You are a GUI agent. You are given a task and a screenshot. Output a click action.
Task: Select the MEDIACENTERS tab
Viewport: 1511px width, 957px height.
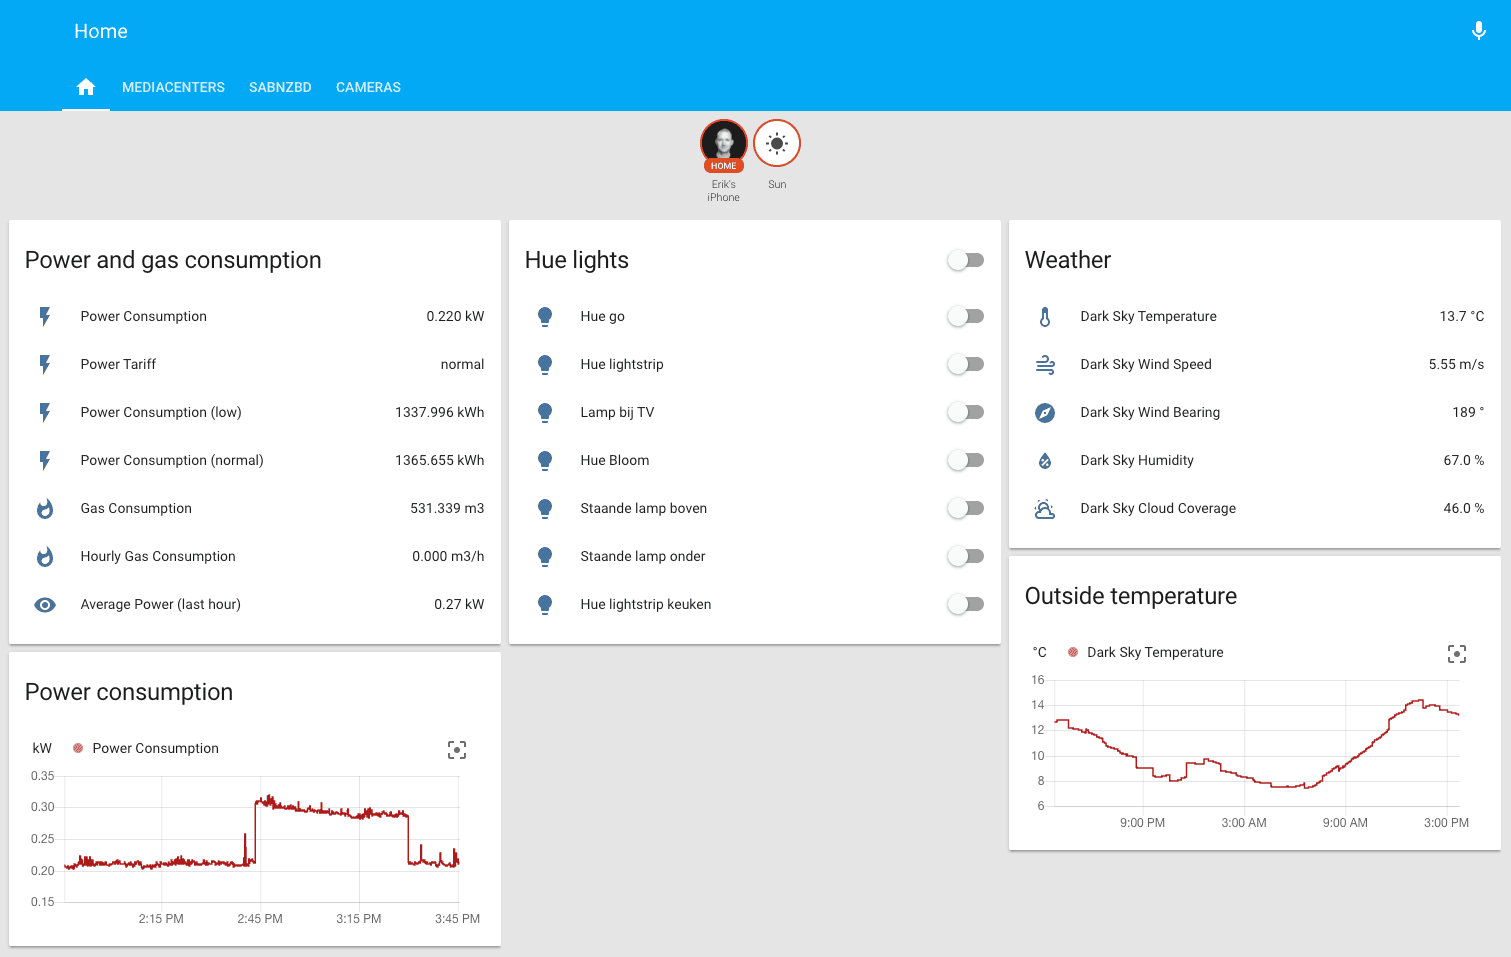click(x=173, y=87)
